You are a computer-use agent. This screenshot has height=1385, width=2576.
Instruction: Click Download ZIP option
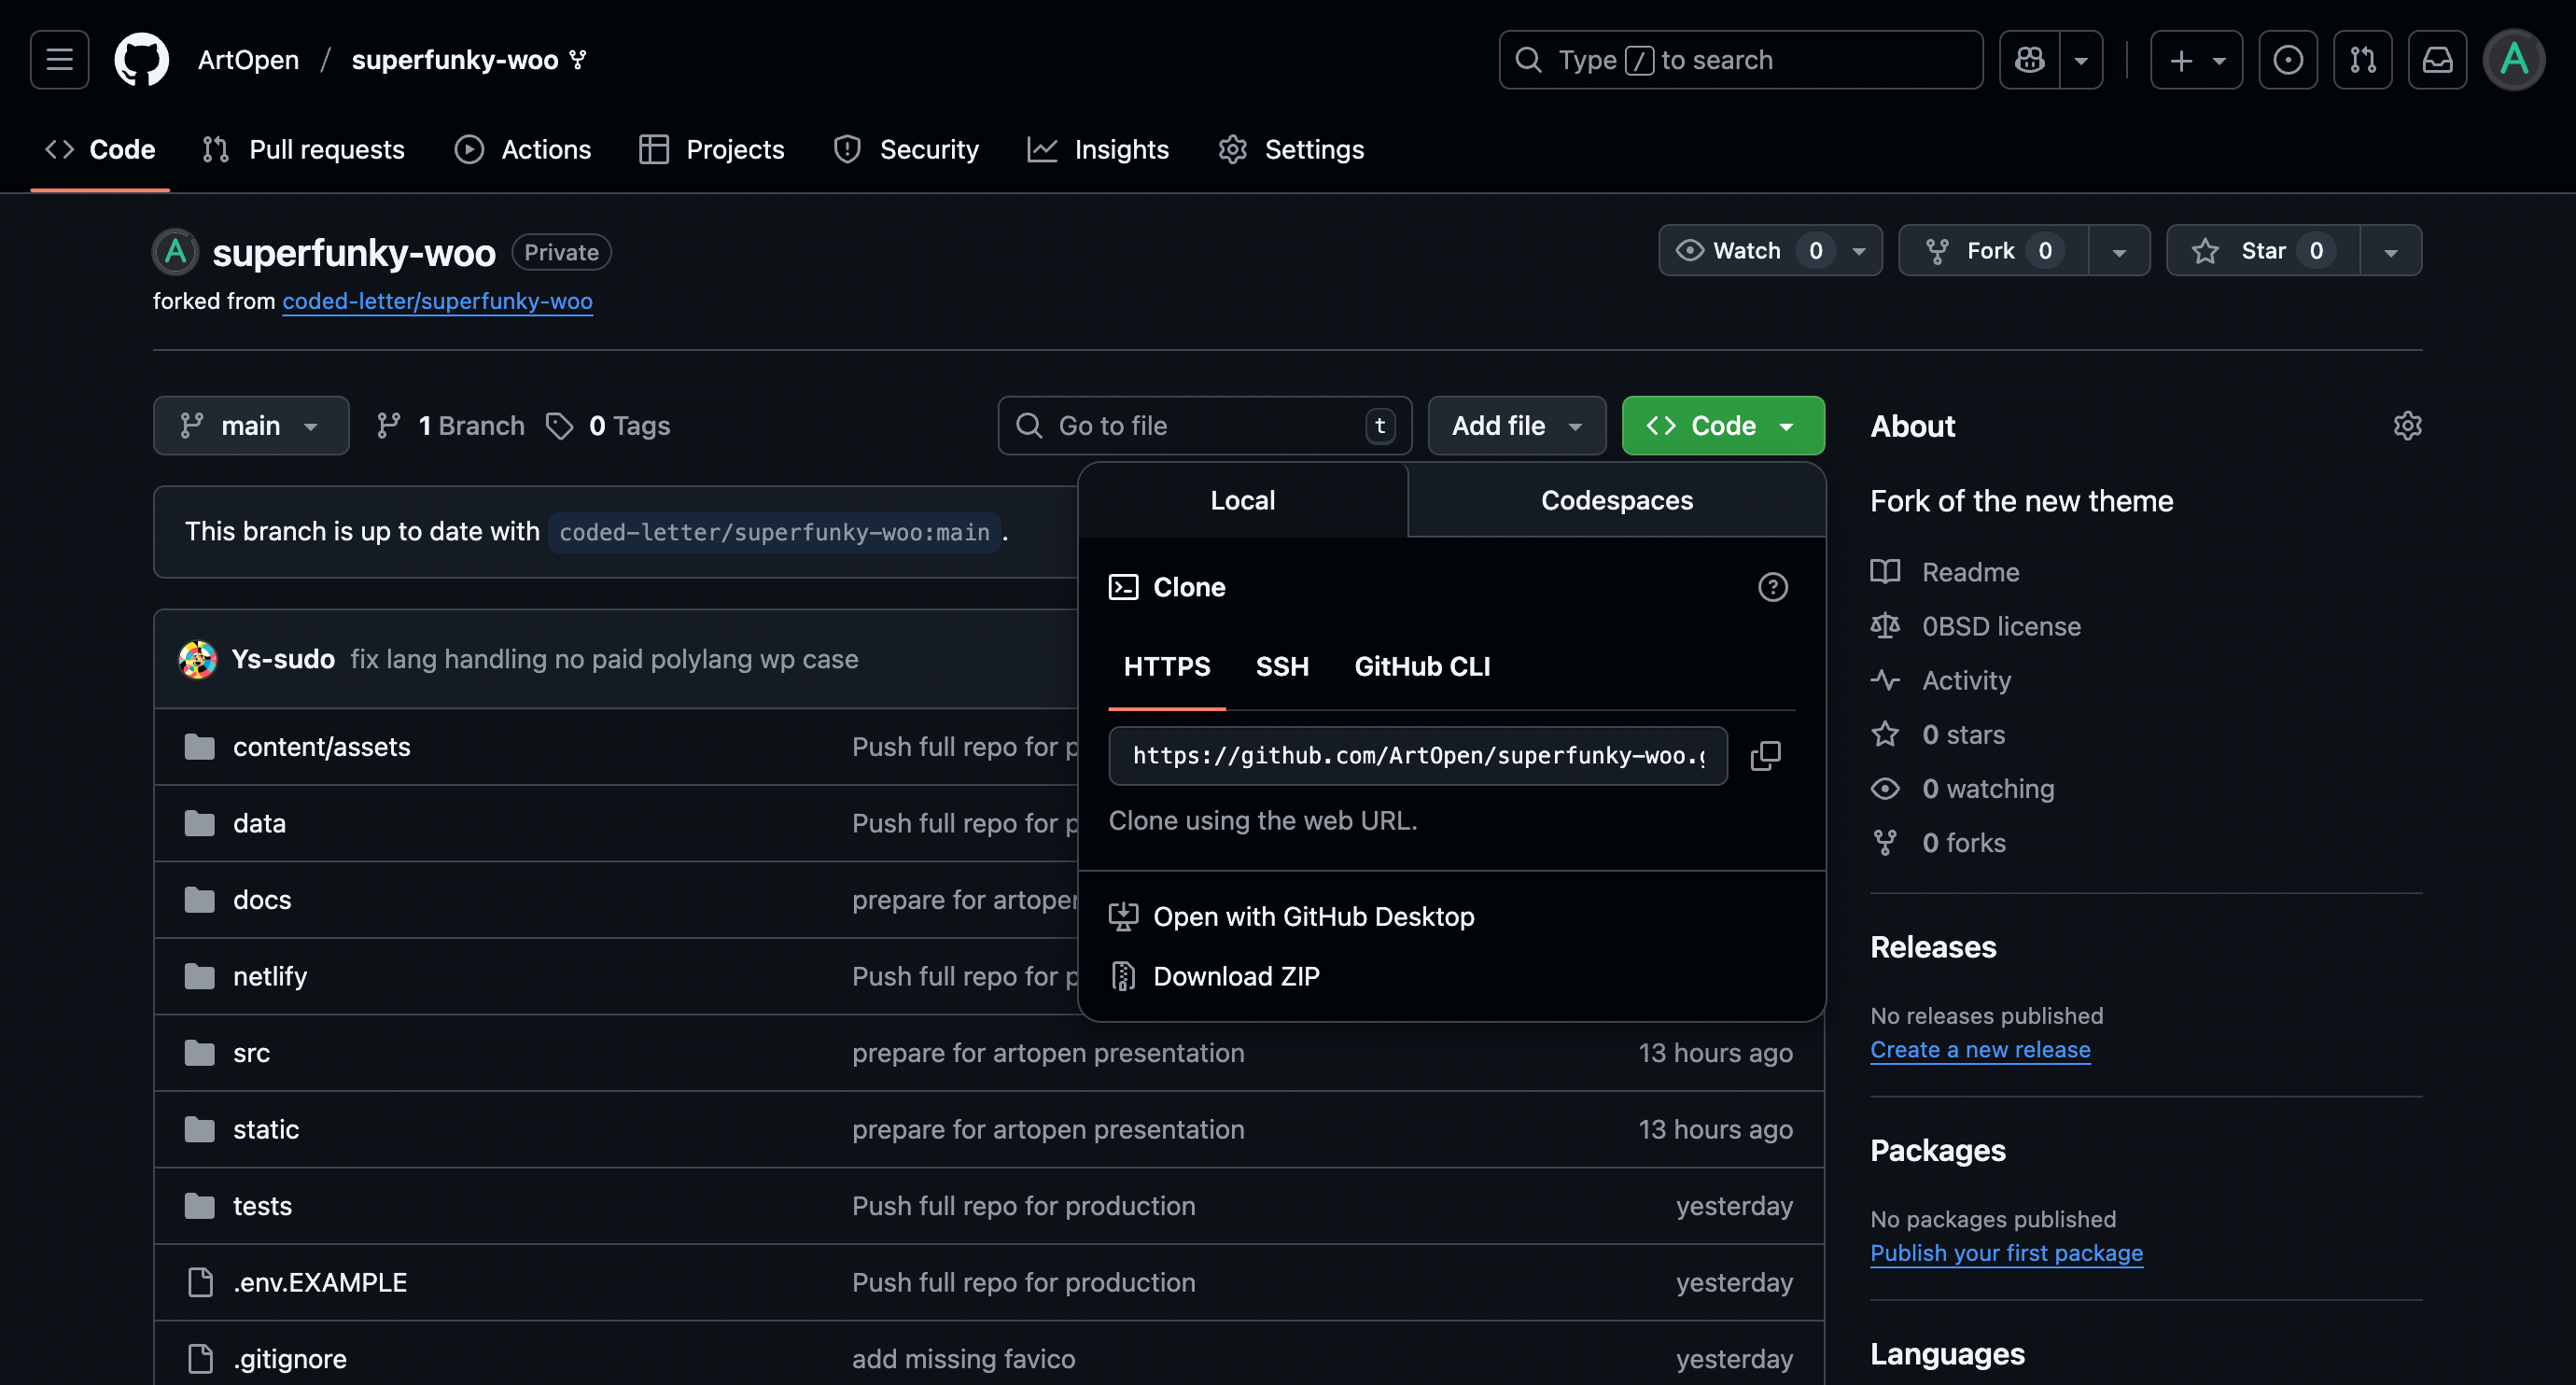pos(1236,976)
